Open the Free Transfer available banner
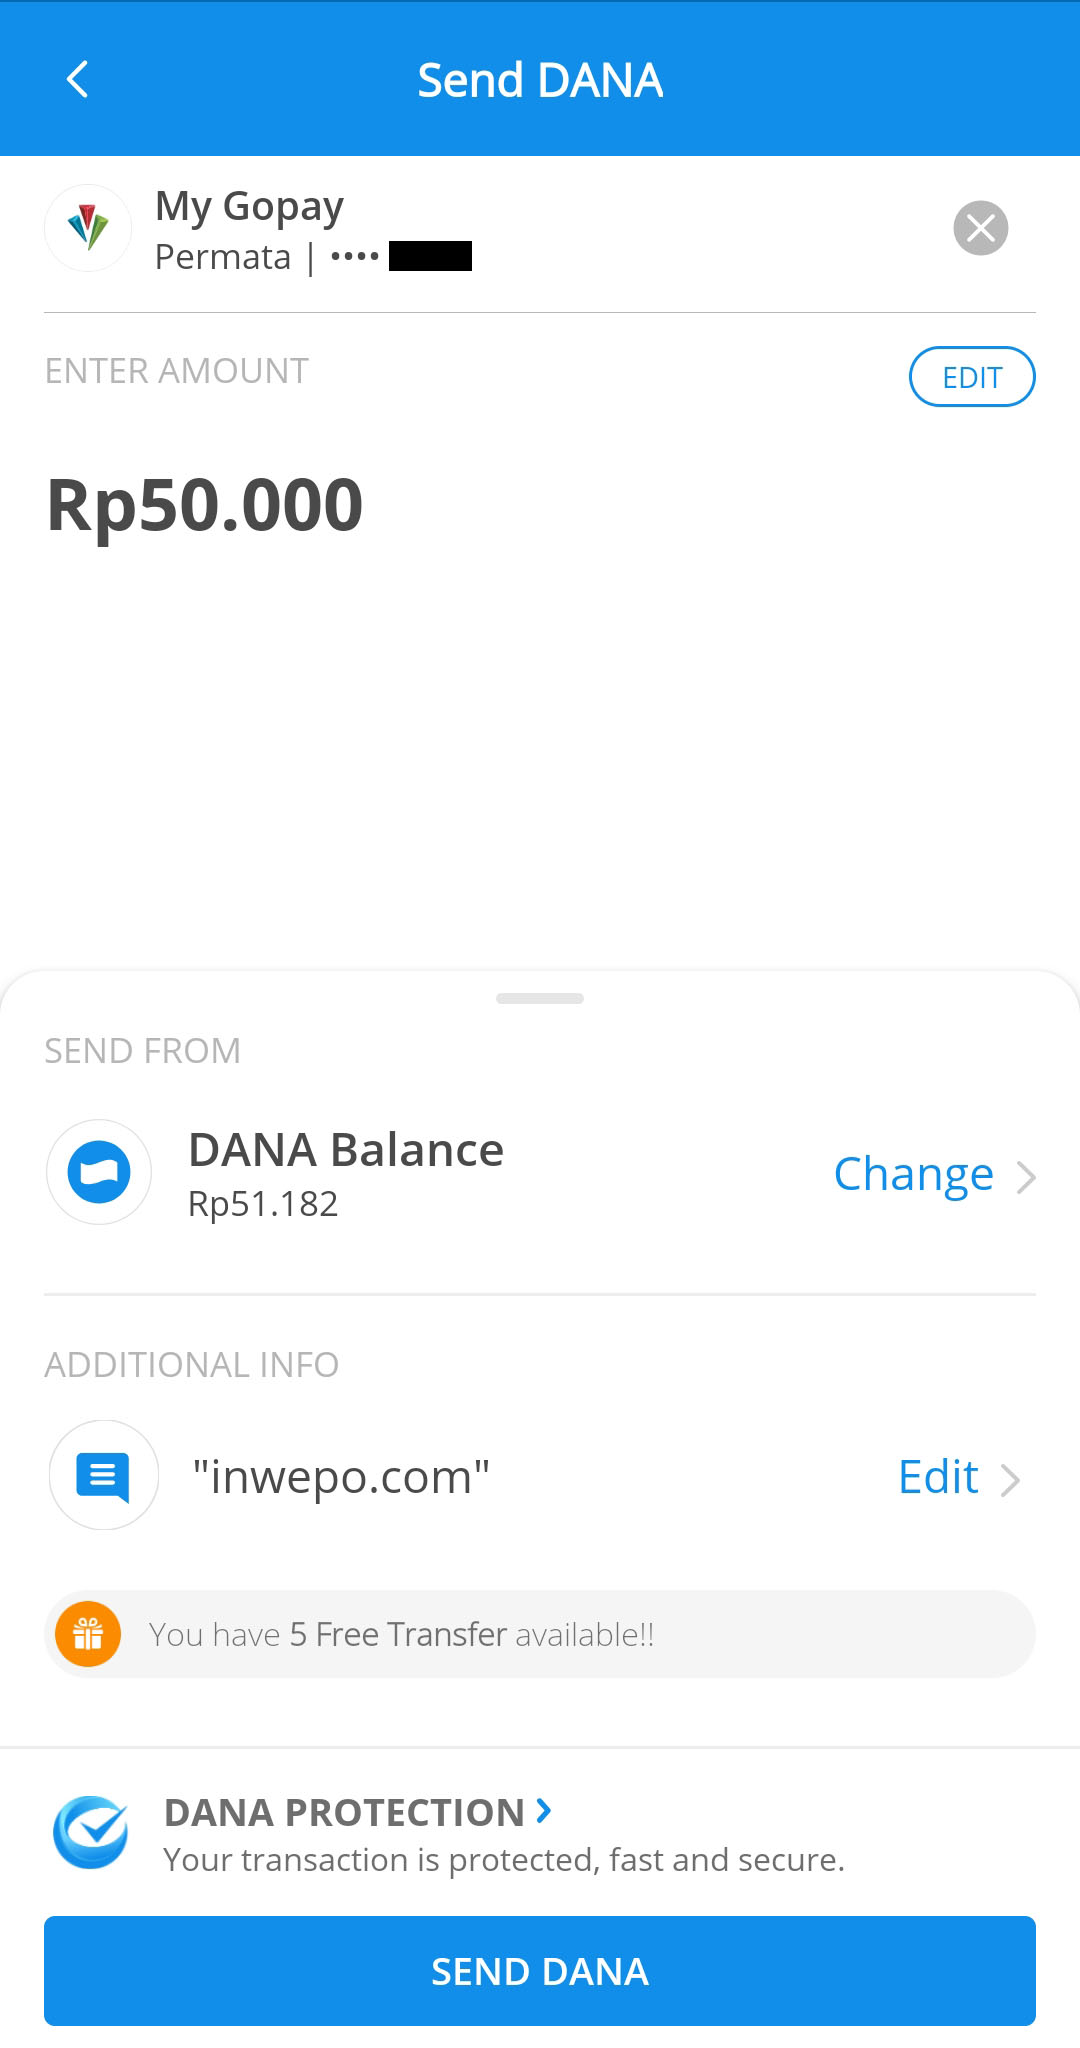The image size is (1080, 2048). coord(540,1634)
